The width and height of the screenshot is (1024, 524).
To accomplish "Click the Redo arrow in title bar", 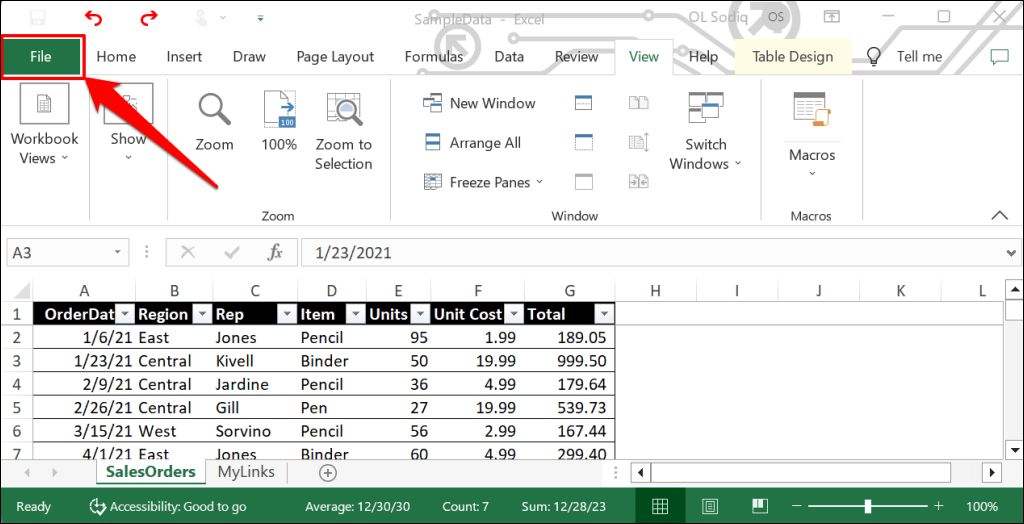I will point(149,17).
